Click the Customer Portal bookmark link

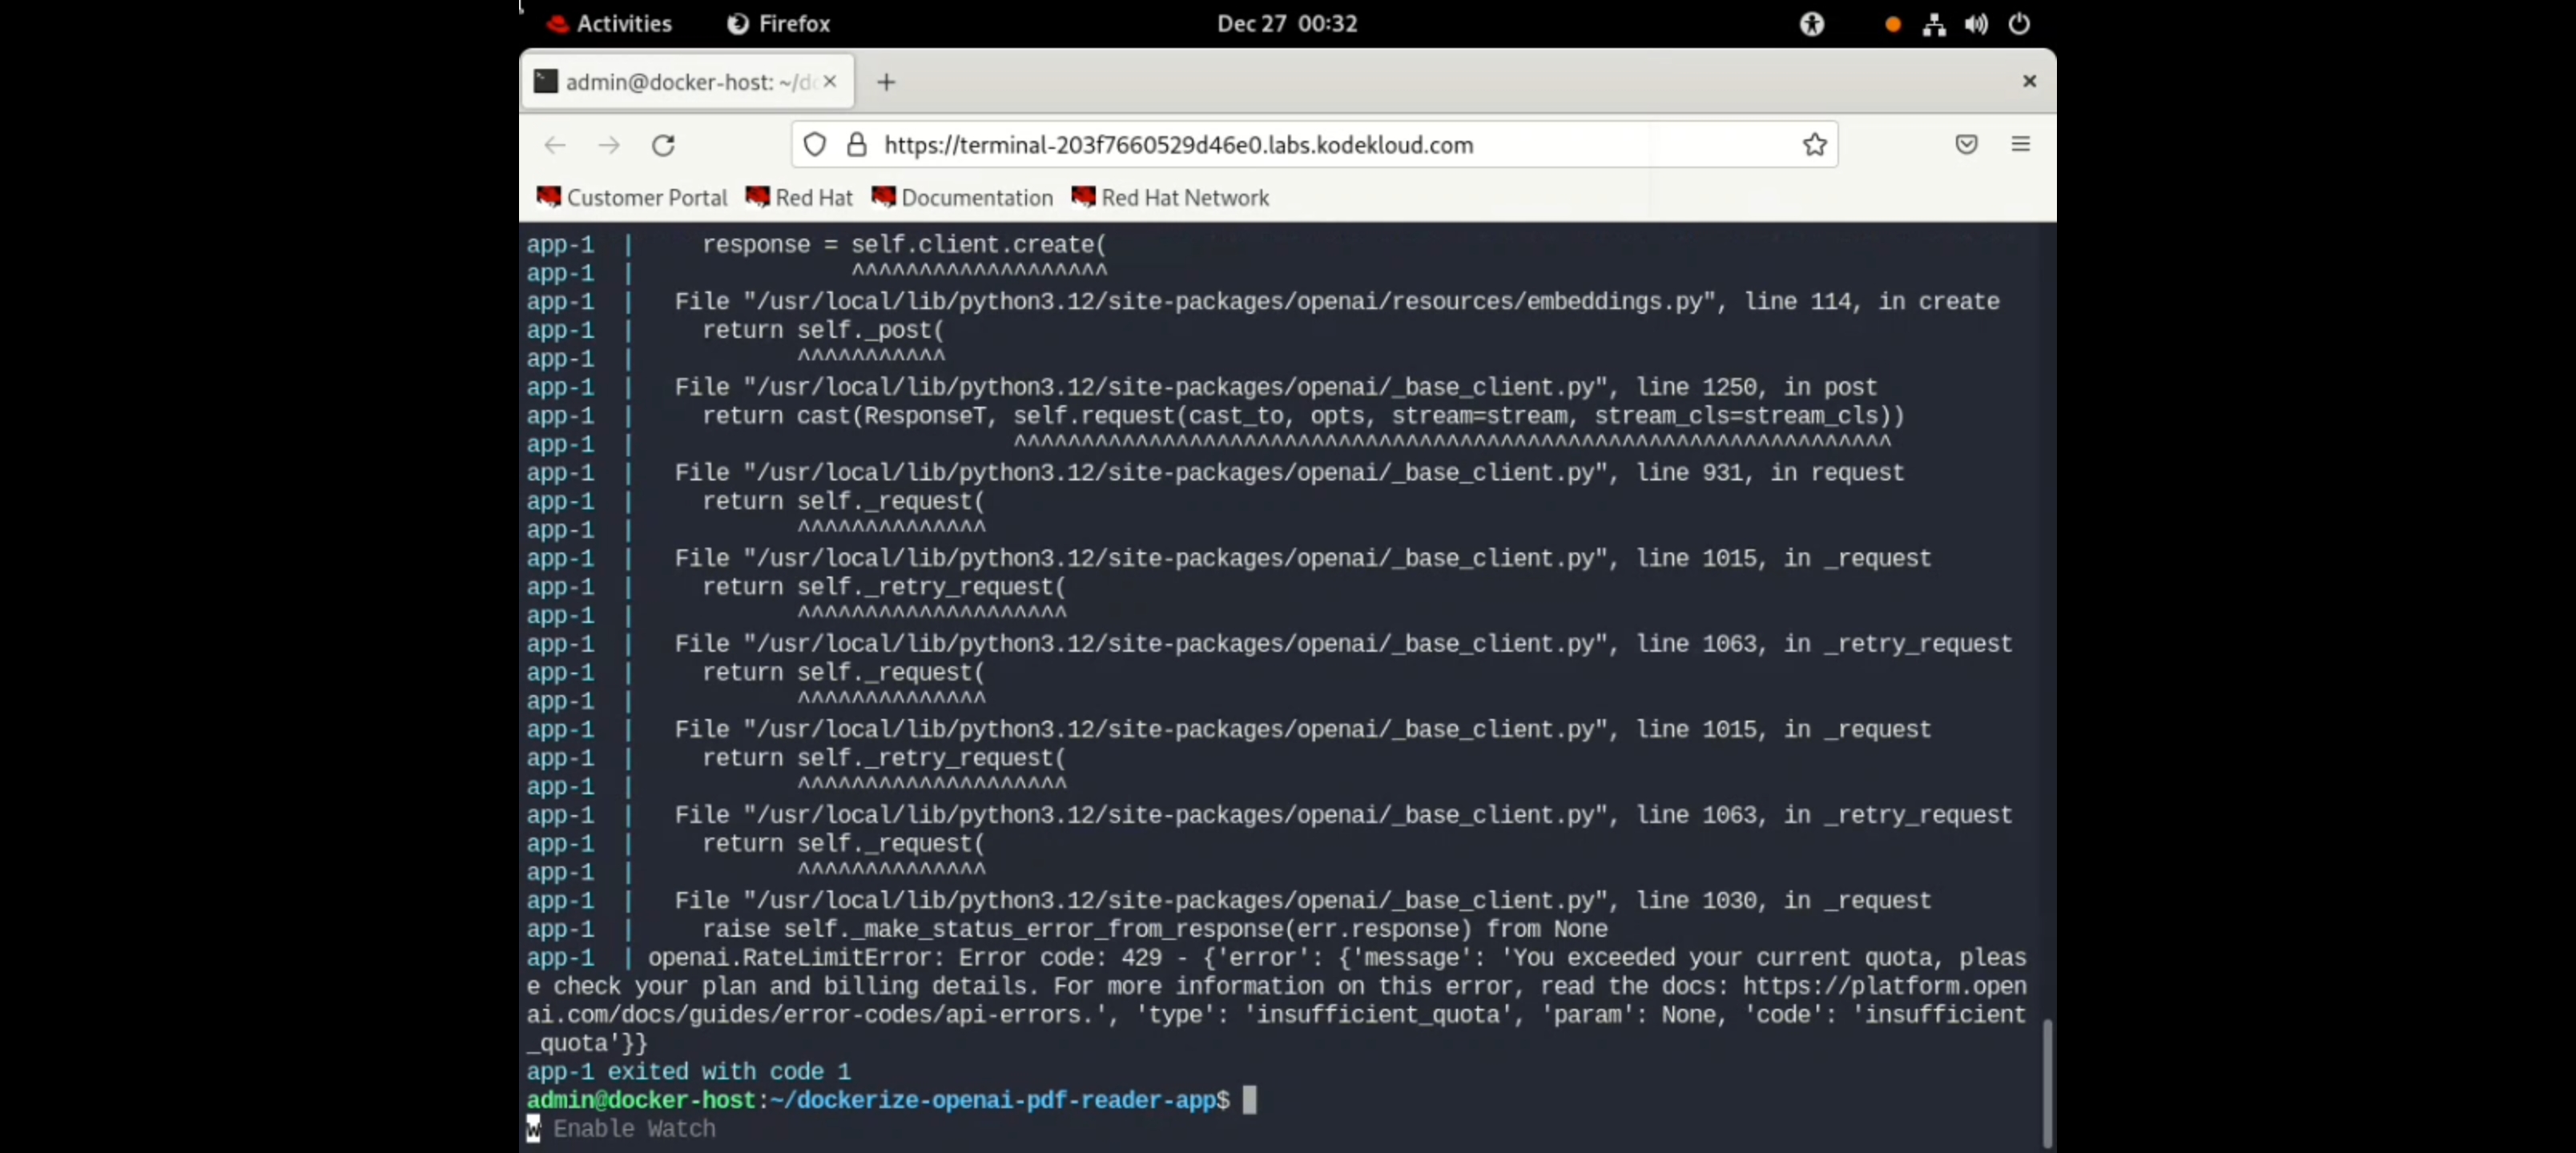(x=631, y=197)
